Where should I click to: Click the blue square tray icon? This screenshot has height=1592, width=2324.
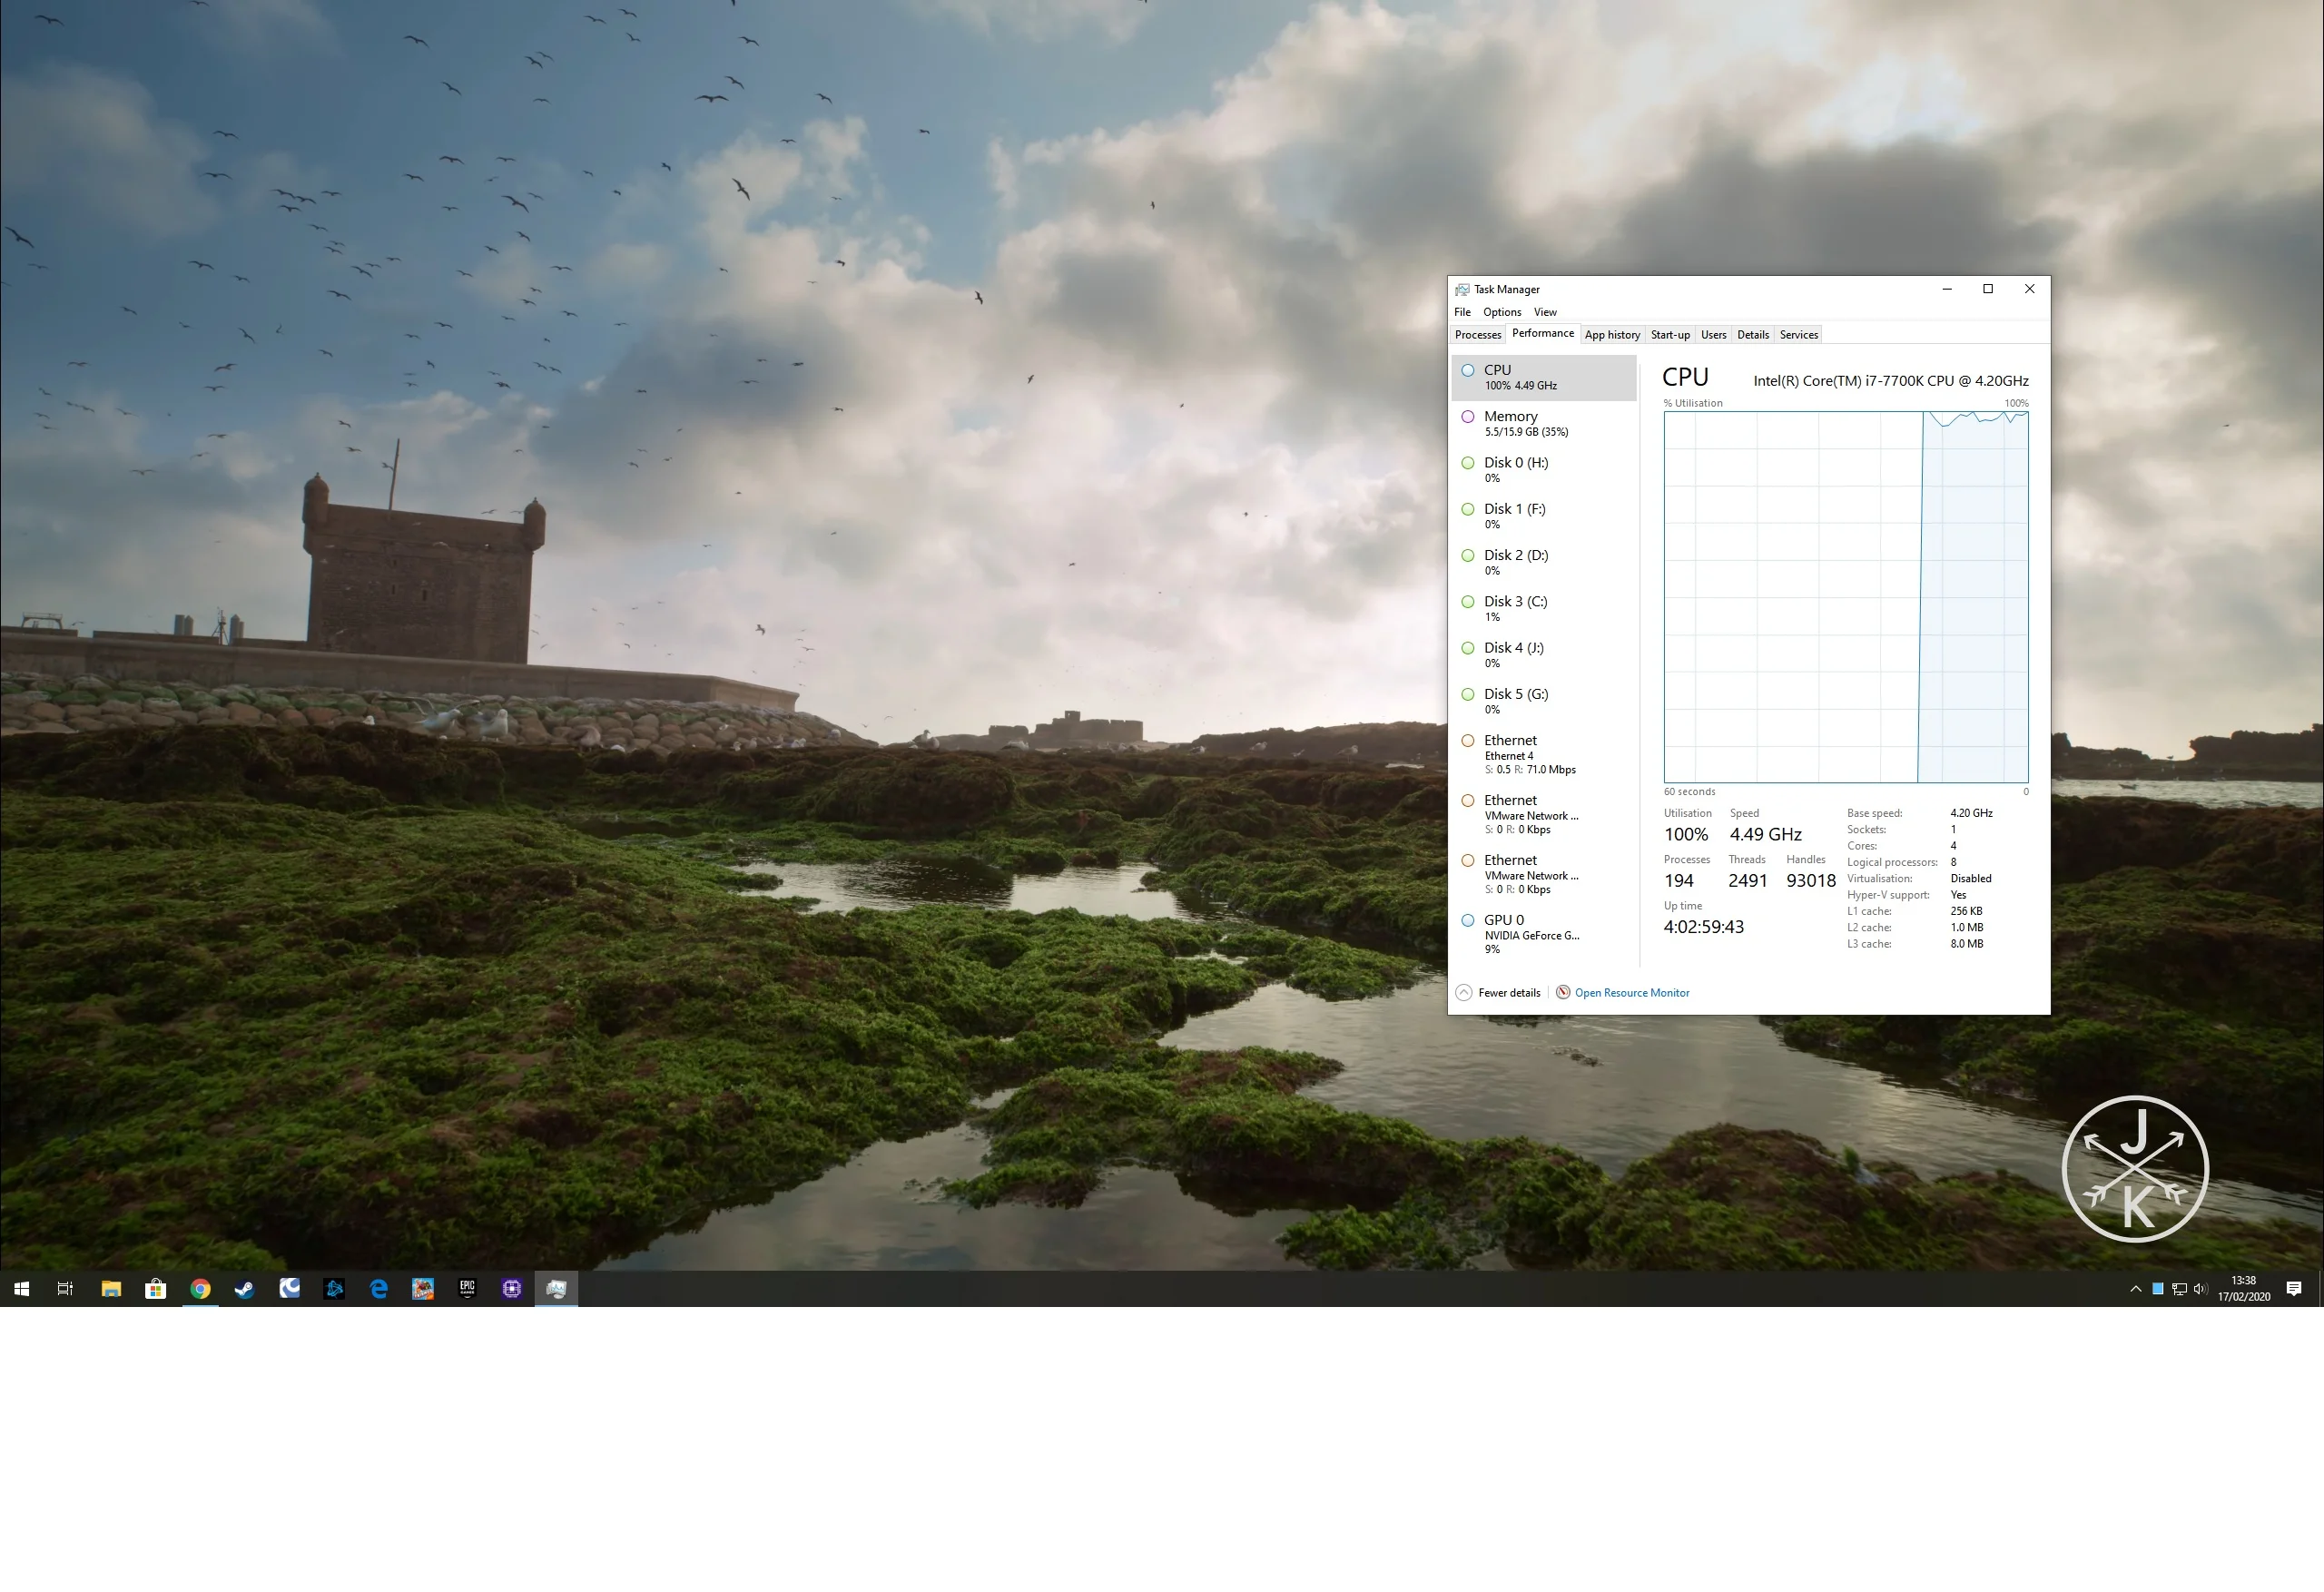coord(2158,1289)
